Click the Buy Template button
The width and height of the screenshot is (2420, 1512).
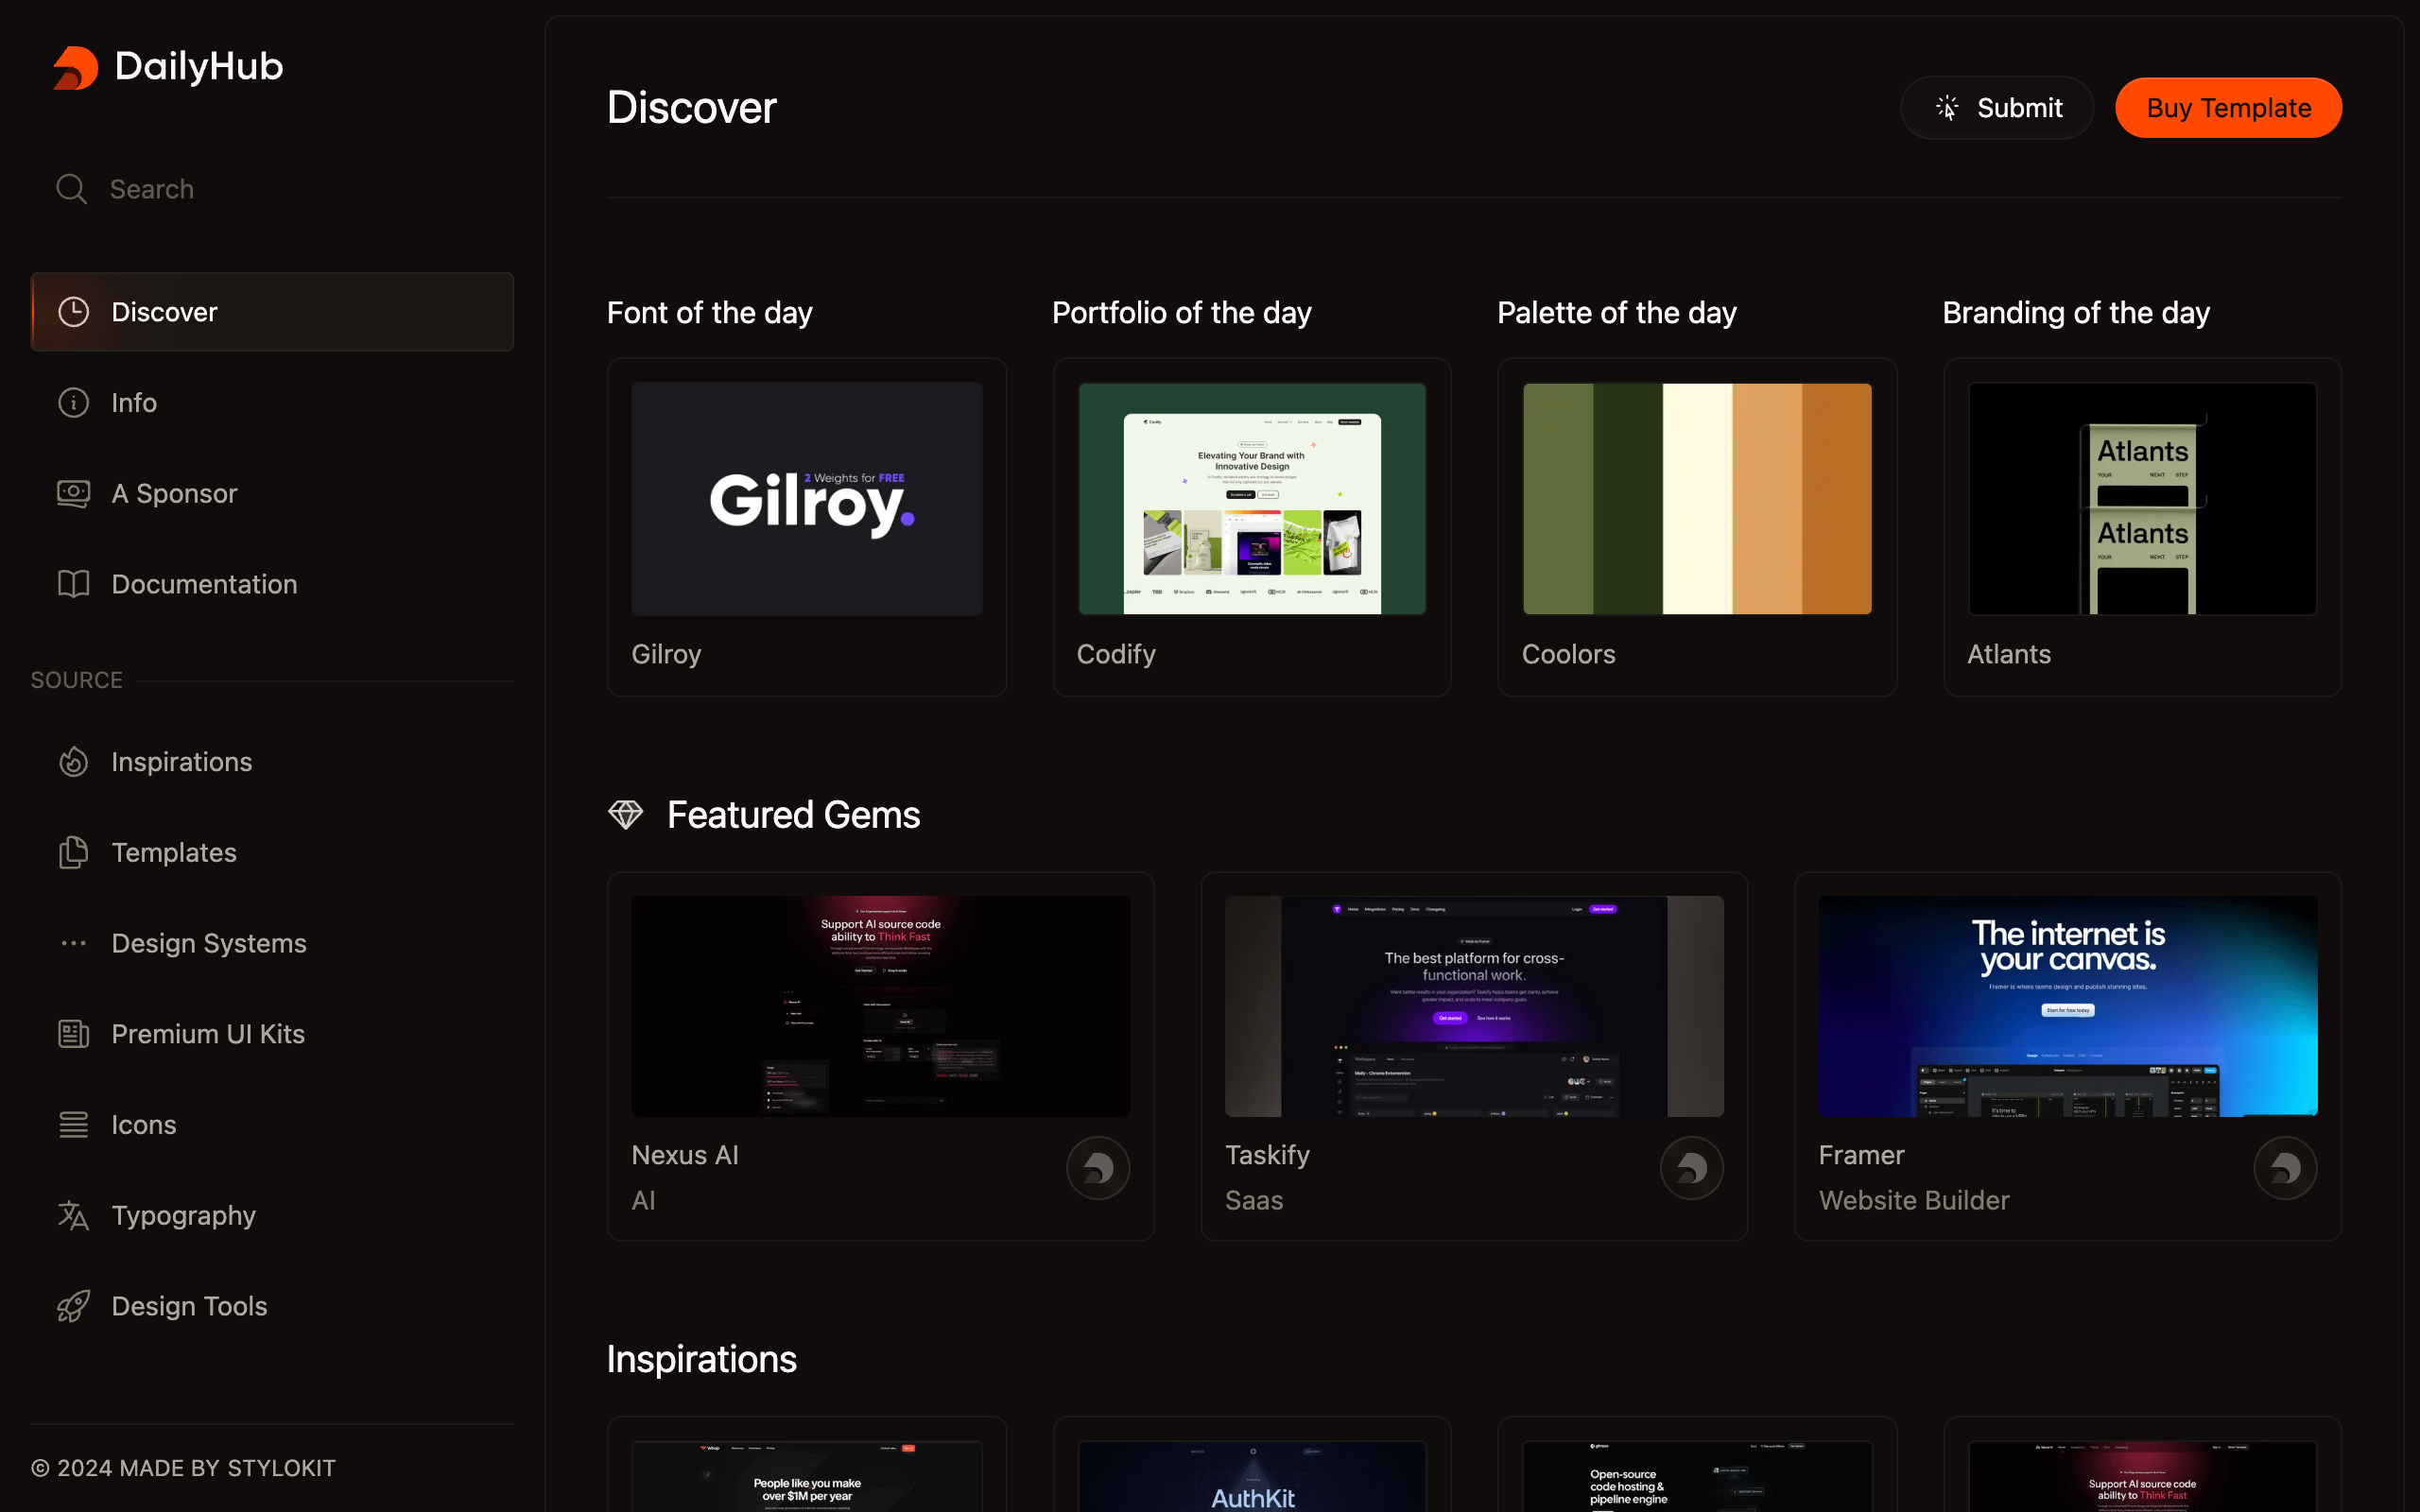coord(2228,107)
